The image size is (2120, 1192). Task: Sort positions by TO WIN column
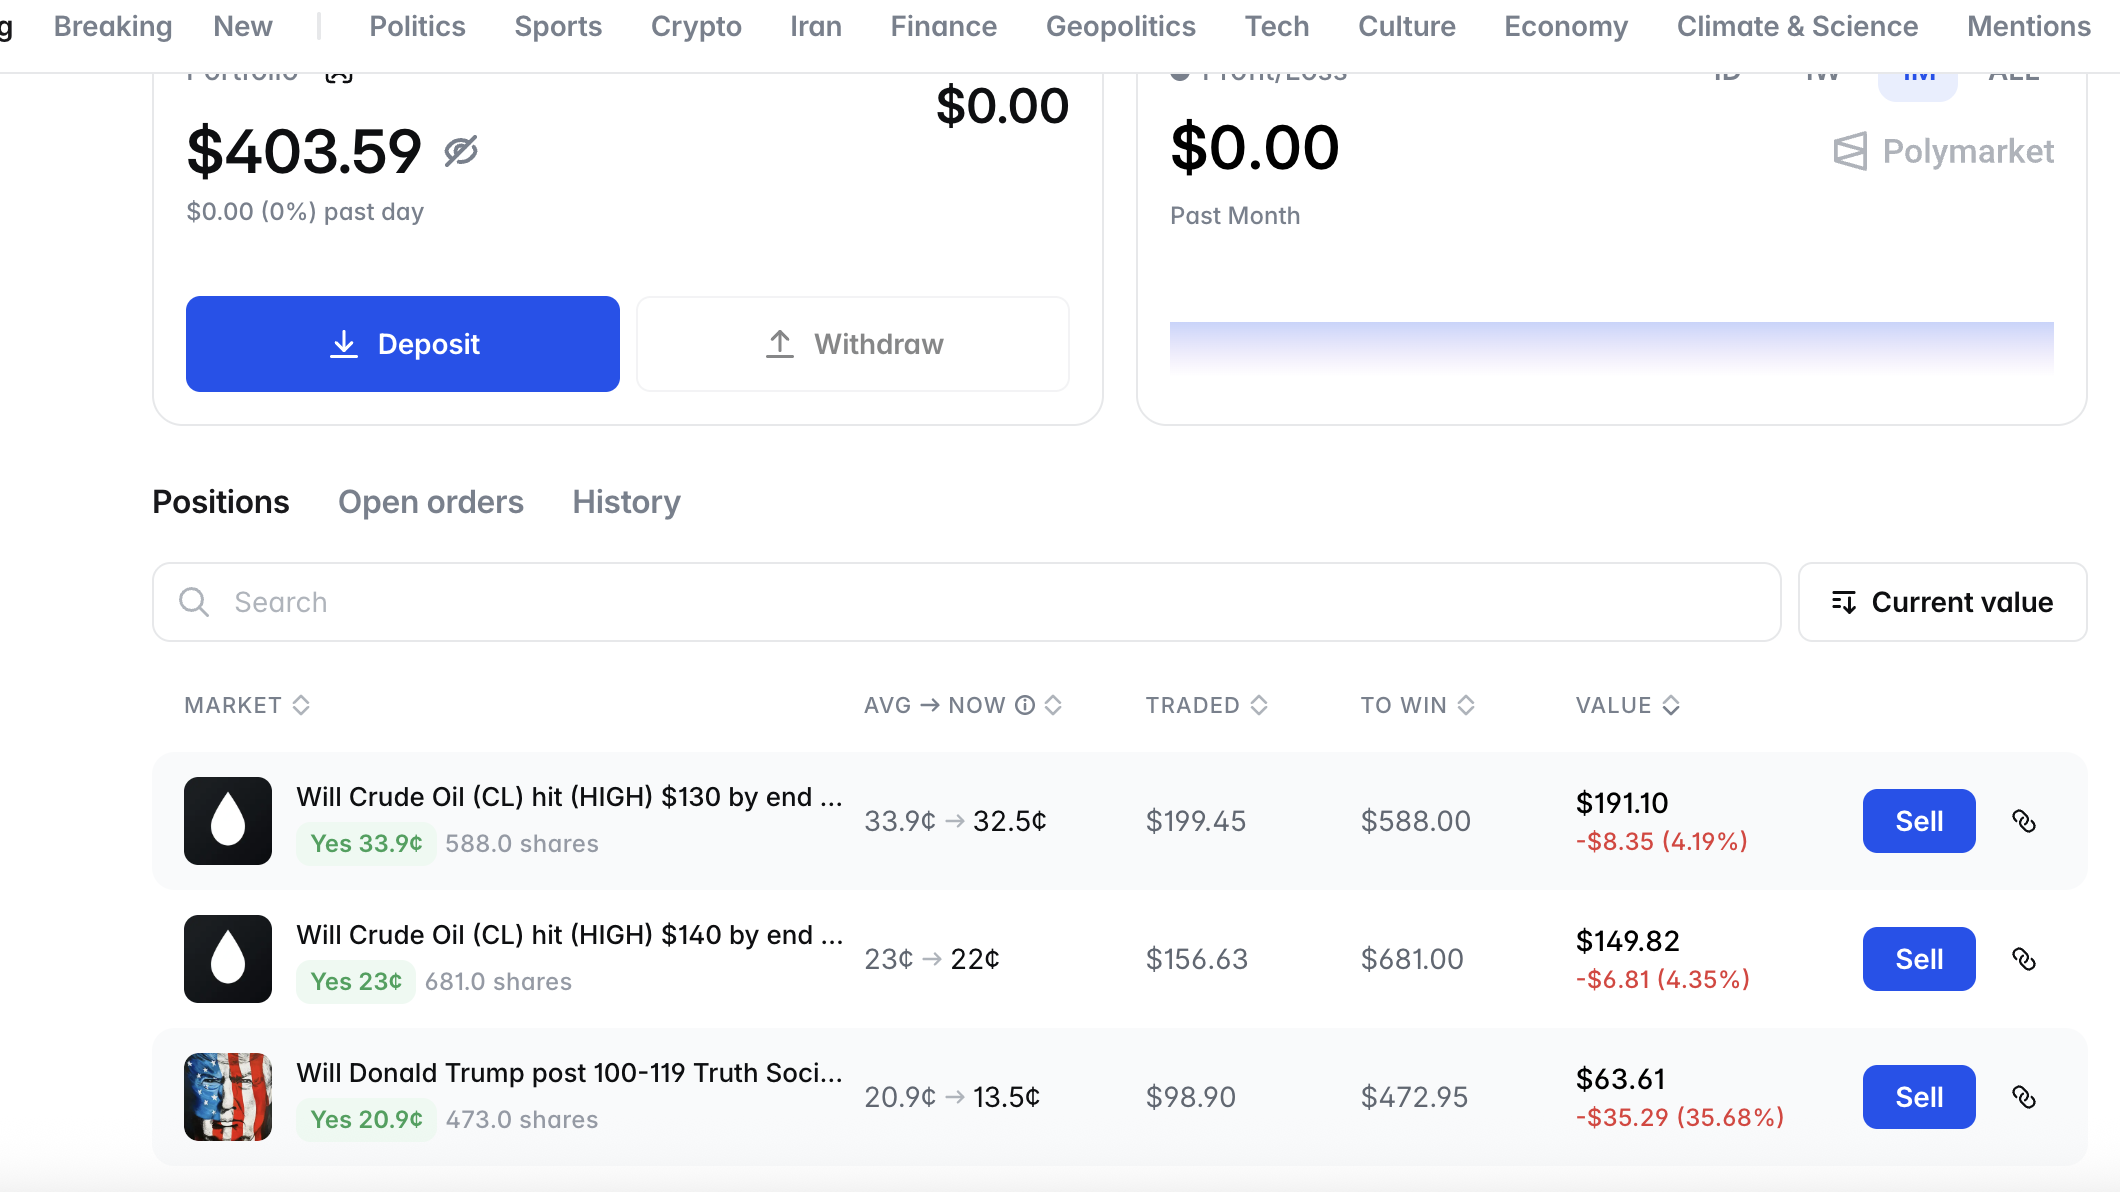point(1417,705)
